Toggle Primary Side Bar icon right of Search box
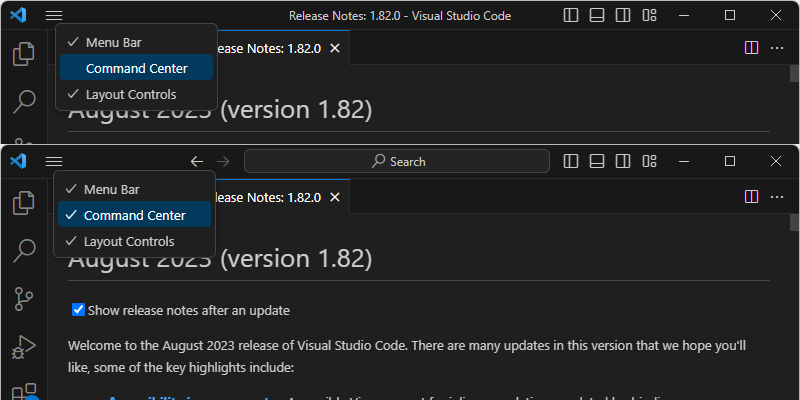This screenshot has width=800, height=400. (571, 161)
